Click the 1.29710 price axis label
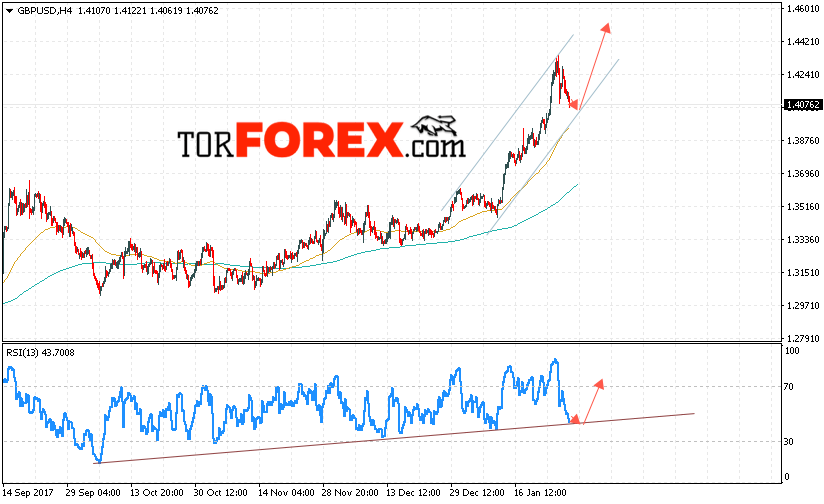Screen dimensions: 824x504 tap(803, 305)
